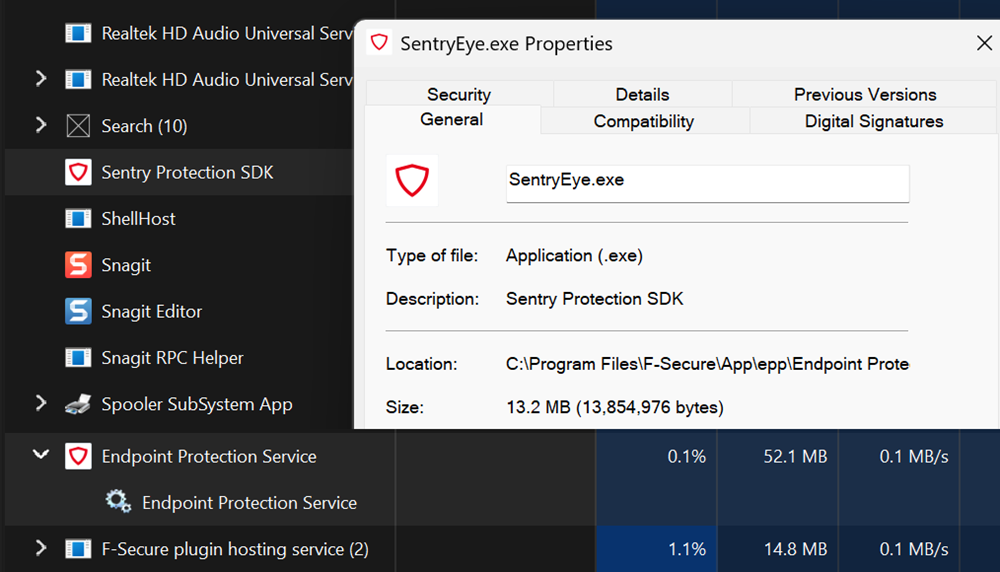Click the large SentryEye shield icon in the General tab
Viewport: 1000px width, 572px height.
[x=412, y=180]
